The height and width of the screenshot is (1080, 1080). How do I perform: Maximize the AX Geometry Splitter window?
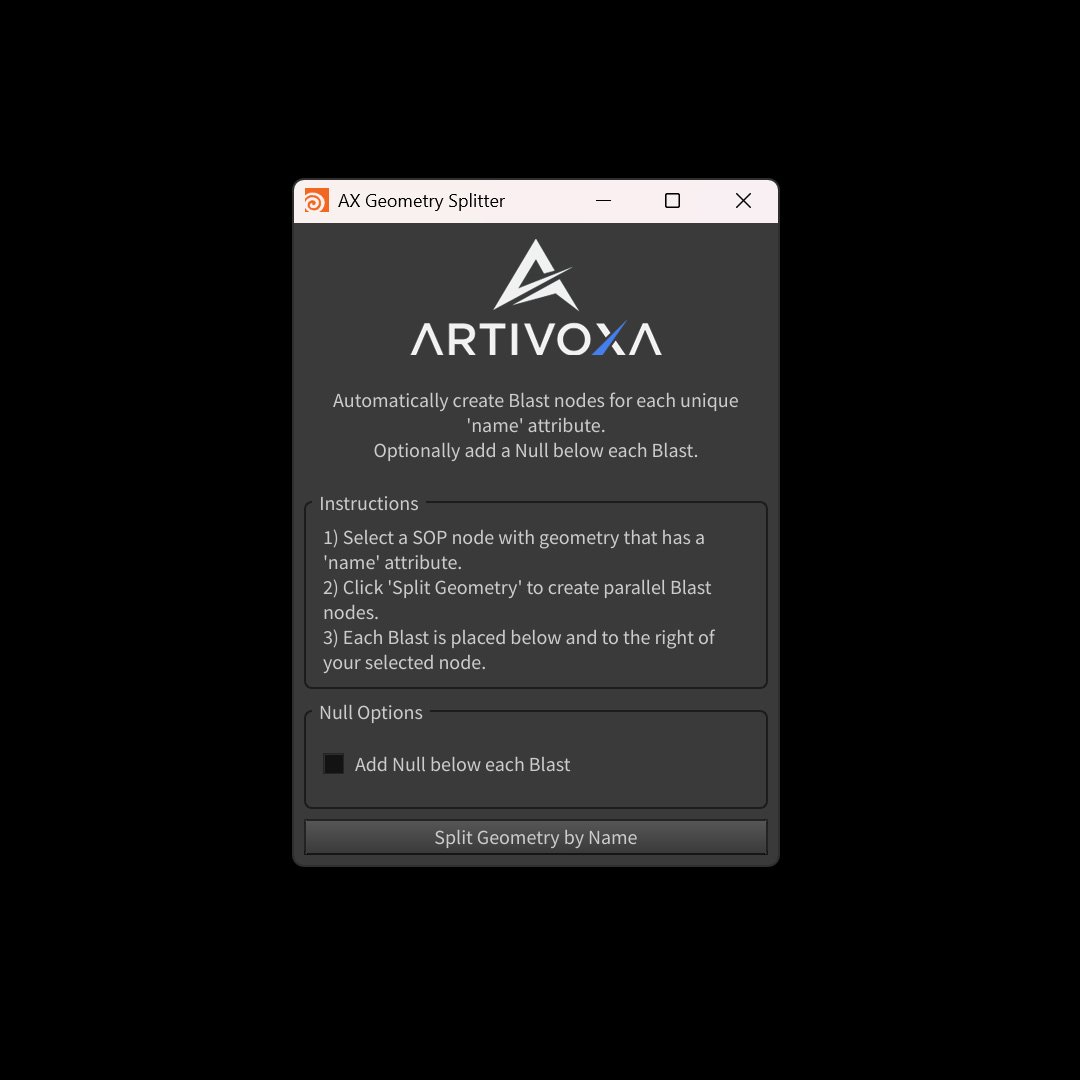(x=672, y=200)
